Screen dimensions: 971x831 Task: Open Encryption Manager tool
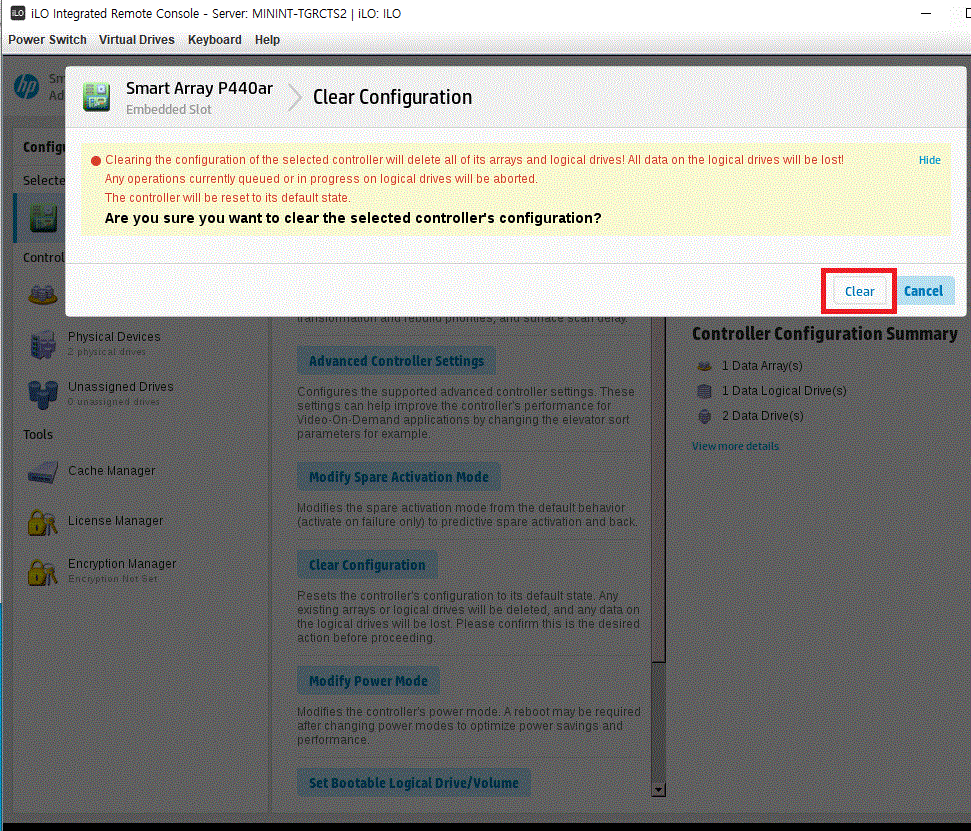(x=122, y=563)
